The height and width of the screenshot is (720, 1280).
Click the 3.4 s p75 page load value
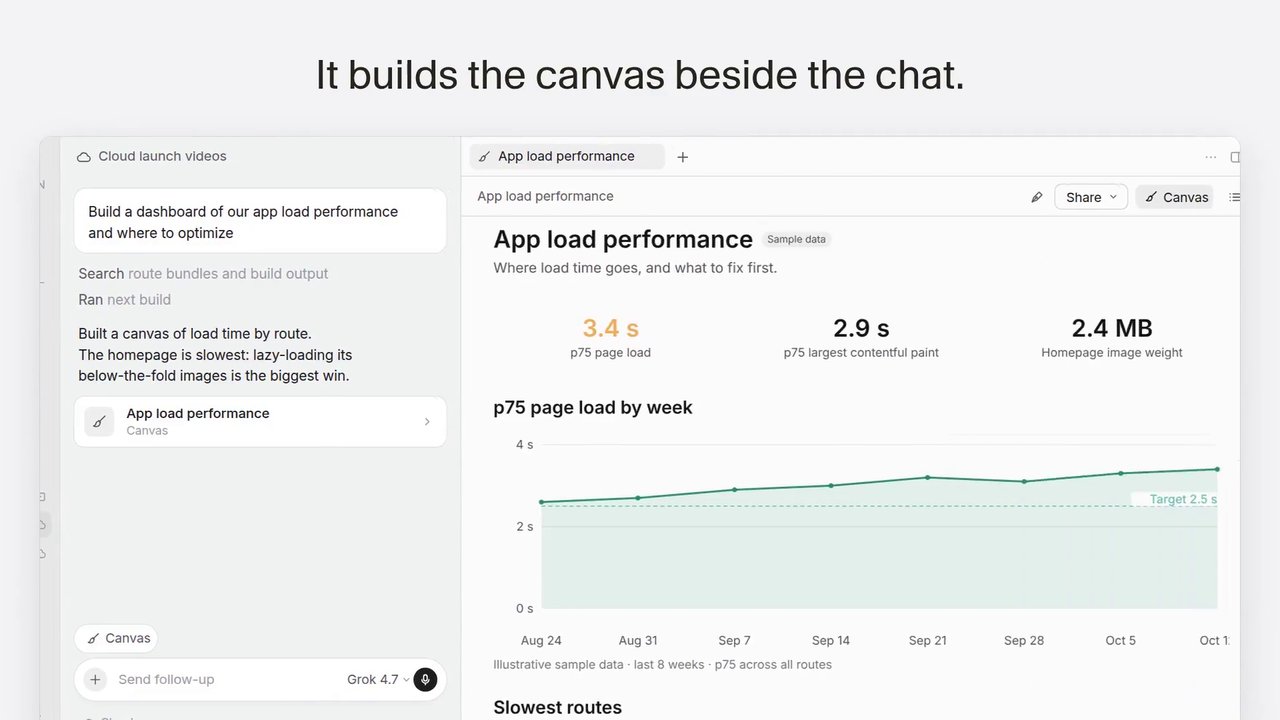coord(610,328)
